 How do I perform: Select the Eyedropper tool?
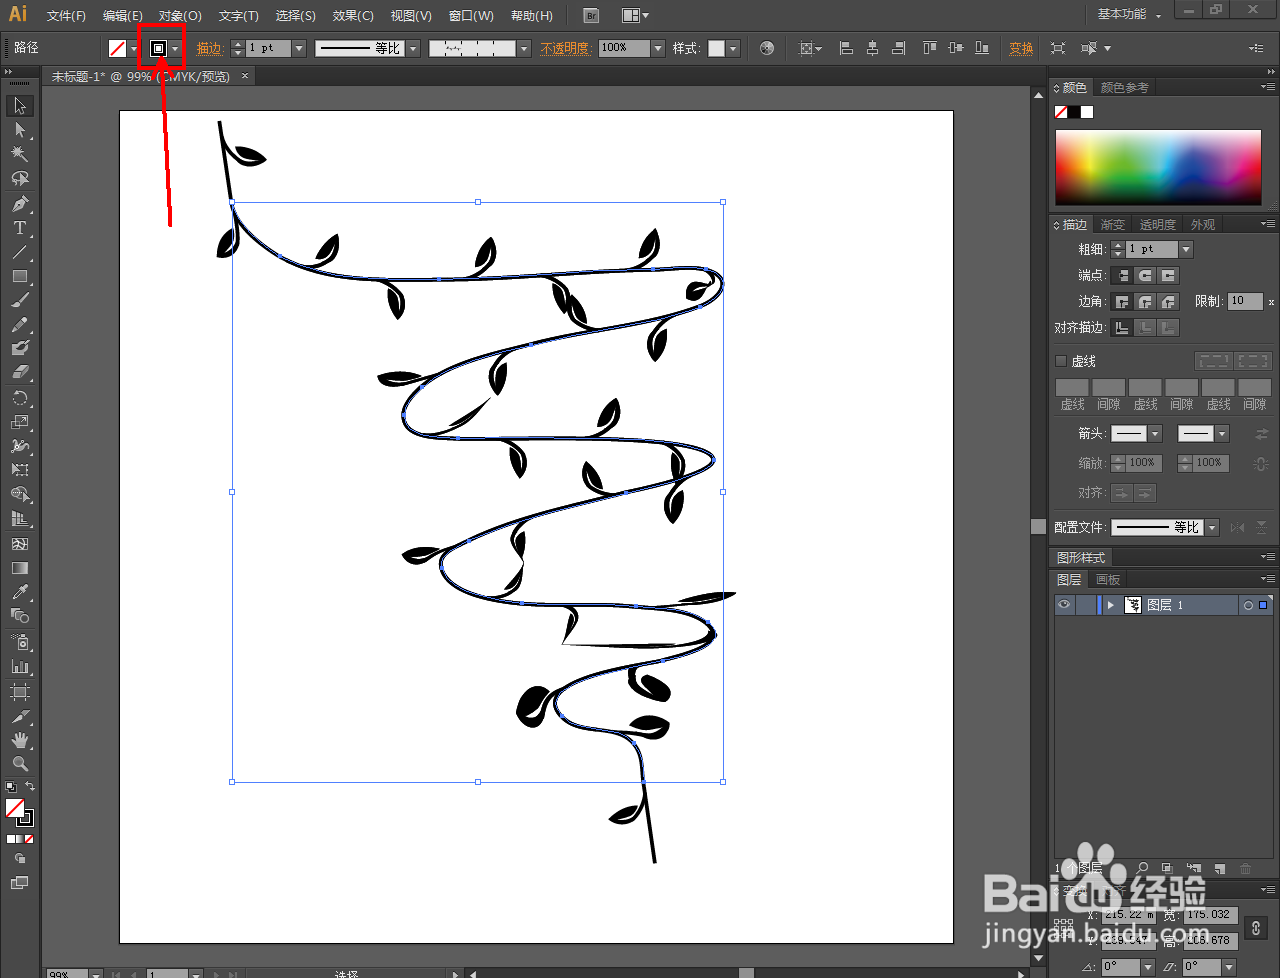20,592
